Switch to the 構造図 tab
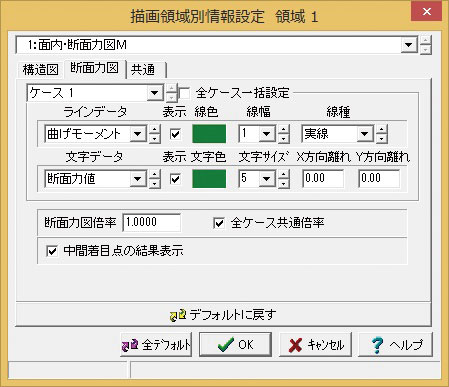The width and height of the screenshot is (449, 387). point(40,70)
